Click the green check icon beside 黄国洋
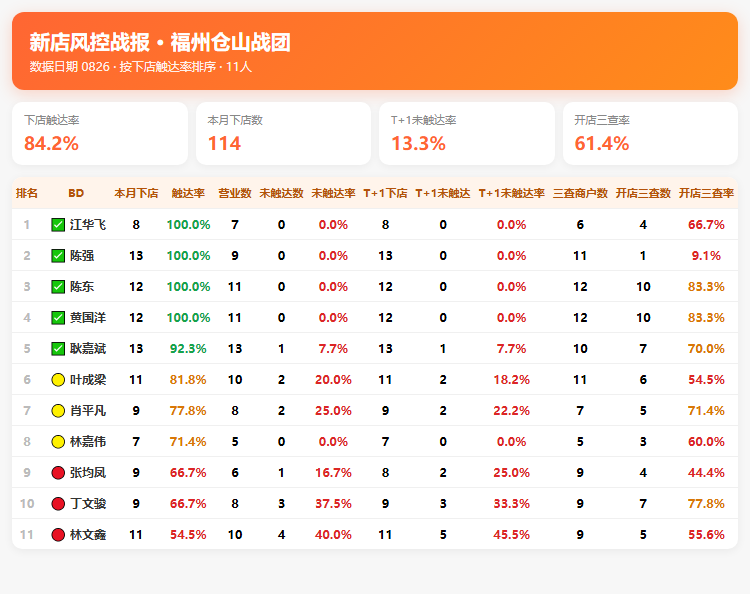 click(58, 318)
